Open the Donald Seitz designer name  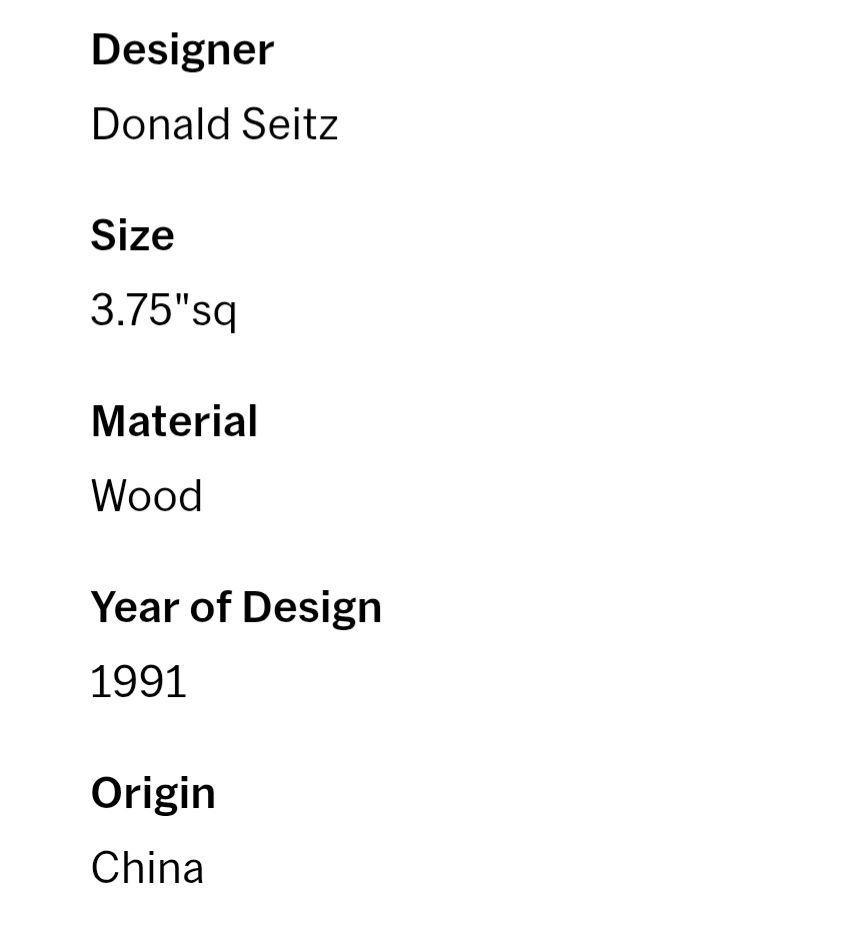[x=214, y=124]
